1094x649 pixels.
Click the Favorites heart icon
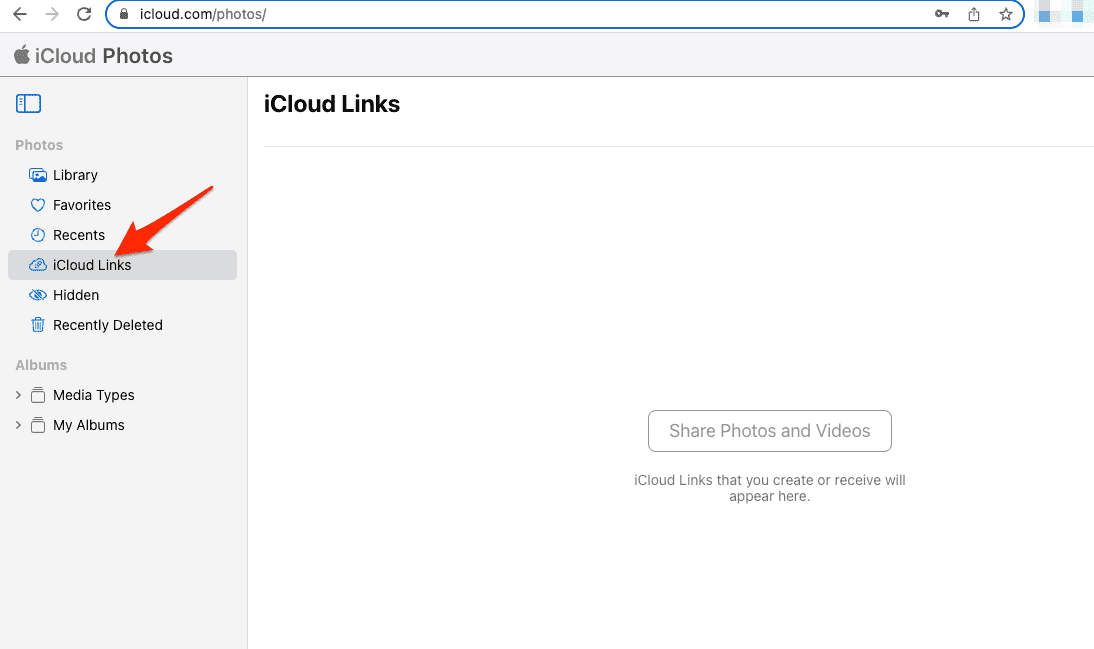pyautogui.click(x=38, y=205)
